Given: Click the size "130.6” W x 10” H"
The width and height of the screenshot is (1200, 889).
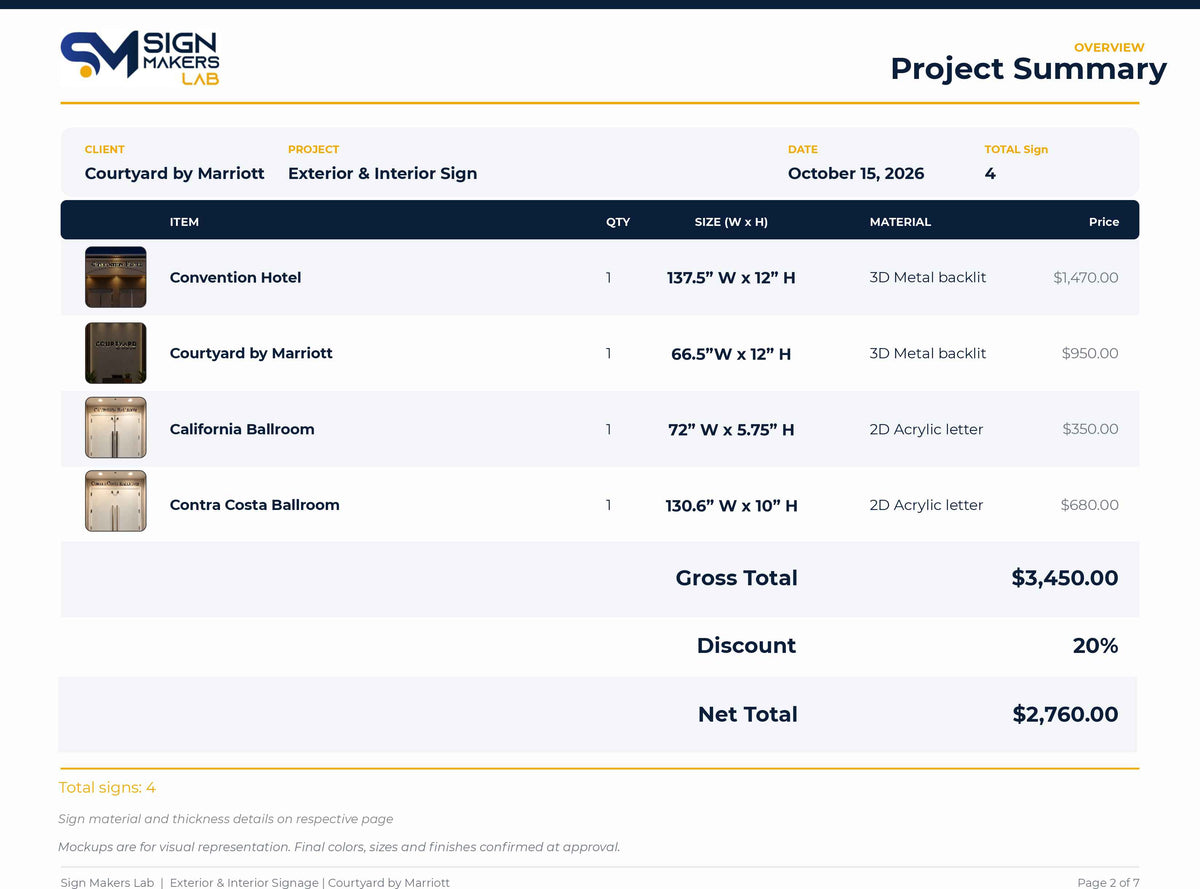Looking at the screenshot, I should 731,506.
